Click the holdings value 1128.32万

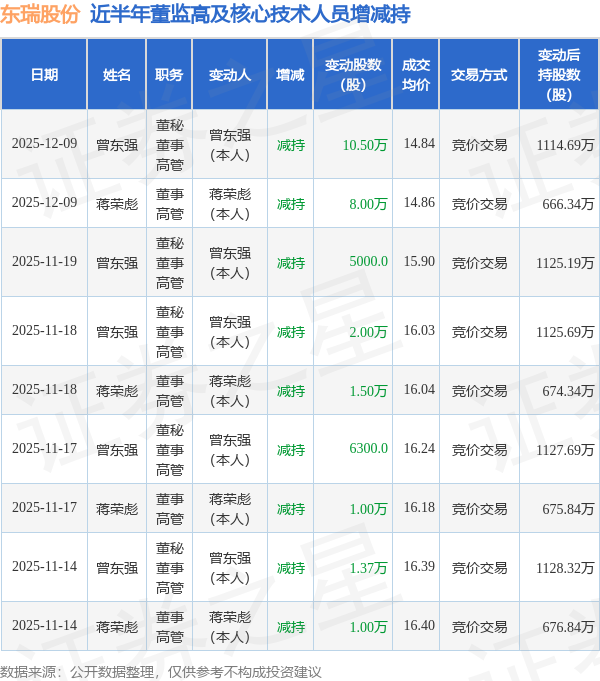point(565,568)
